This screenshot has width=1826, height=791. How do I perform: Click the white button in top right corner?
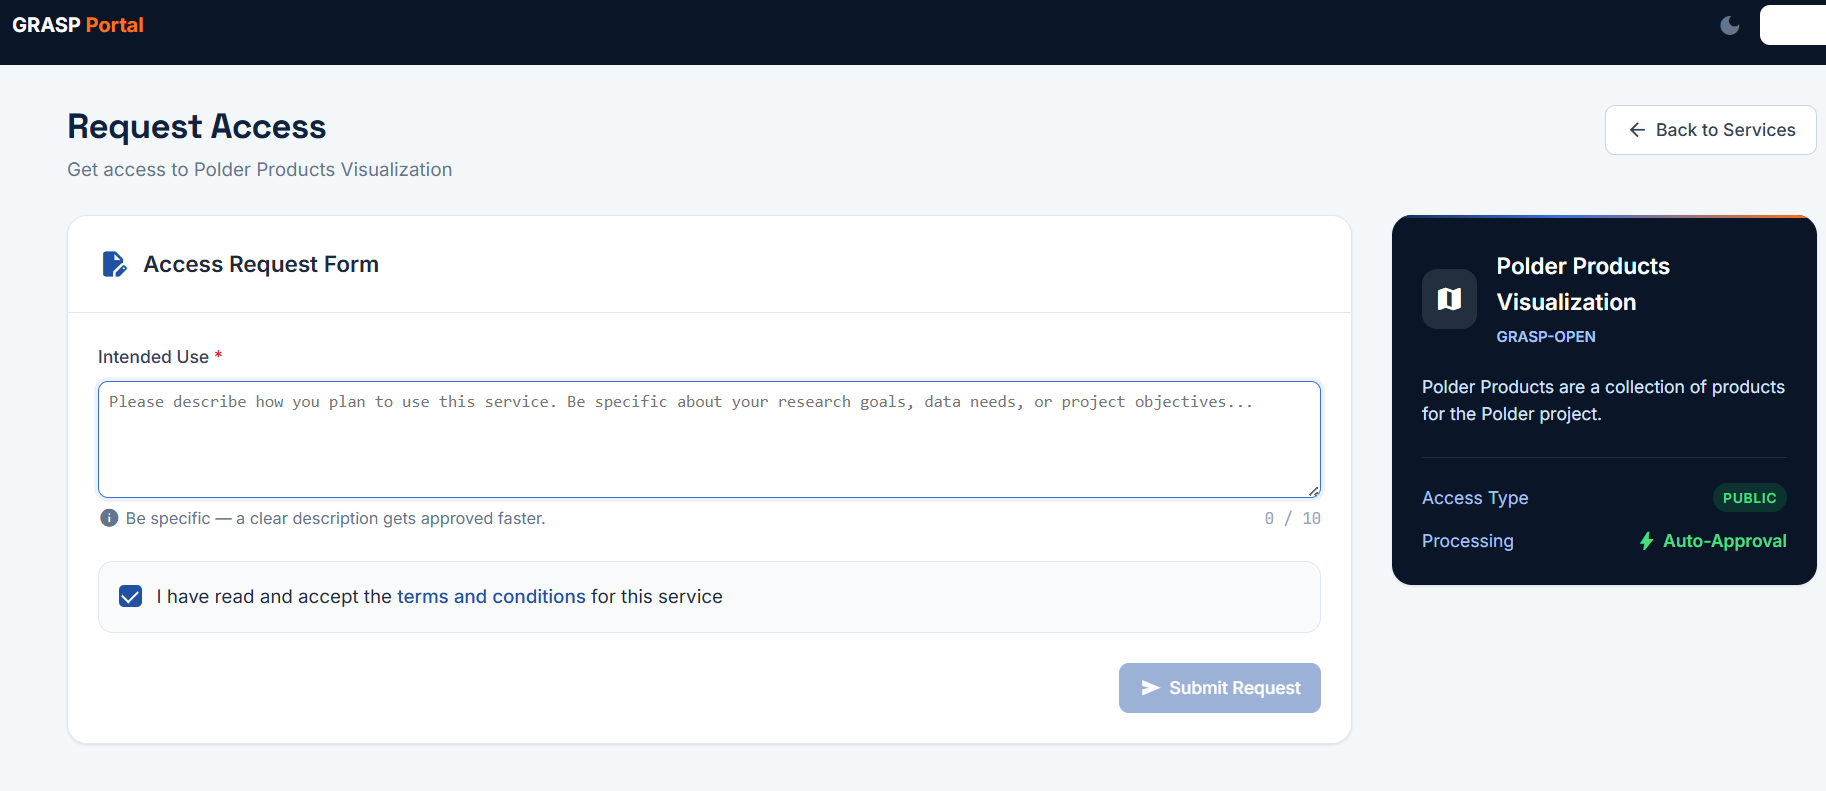click(x=1793, y=25)
